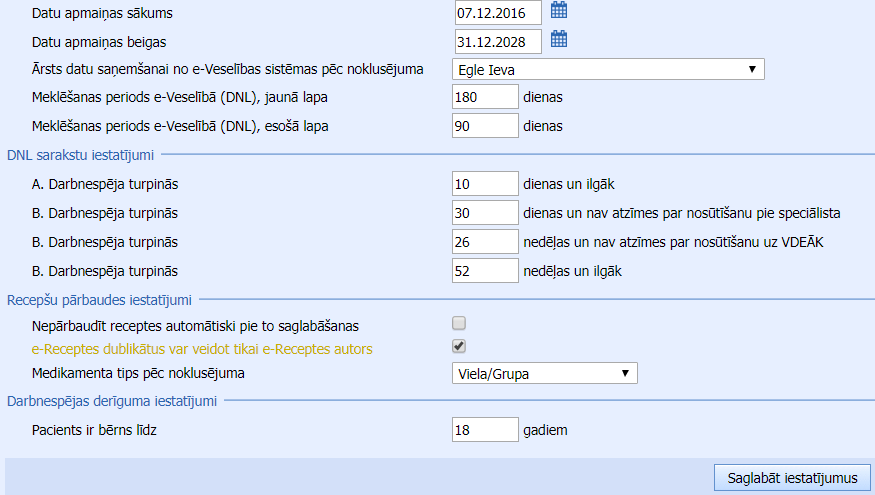Click the DNL sarakstu iestatījumi section header
Viewport: 875px width, 495px height.
81,155
